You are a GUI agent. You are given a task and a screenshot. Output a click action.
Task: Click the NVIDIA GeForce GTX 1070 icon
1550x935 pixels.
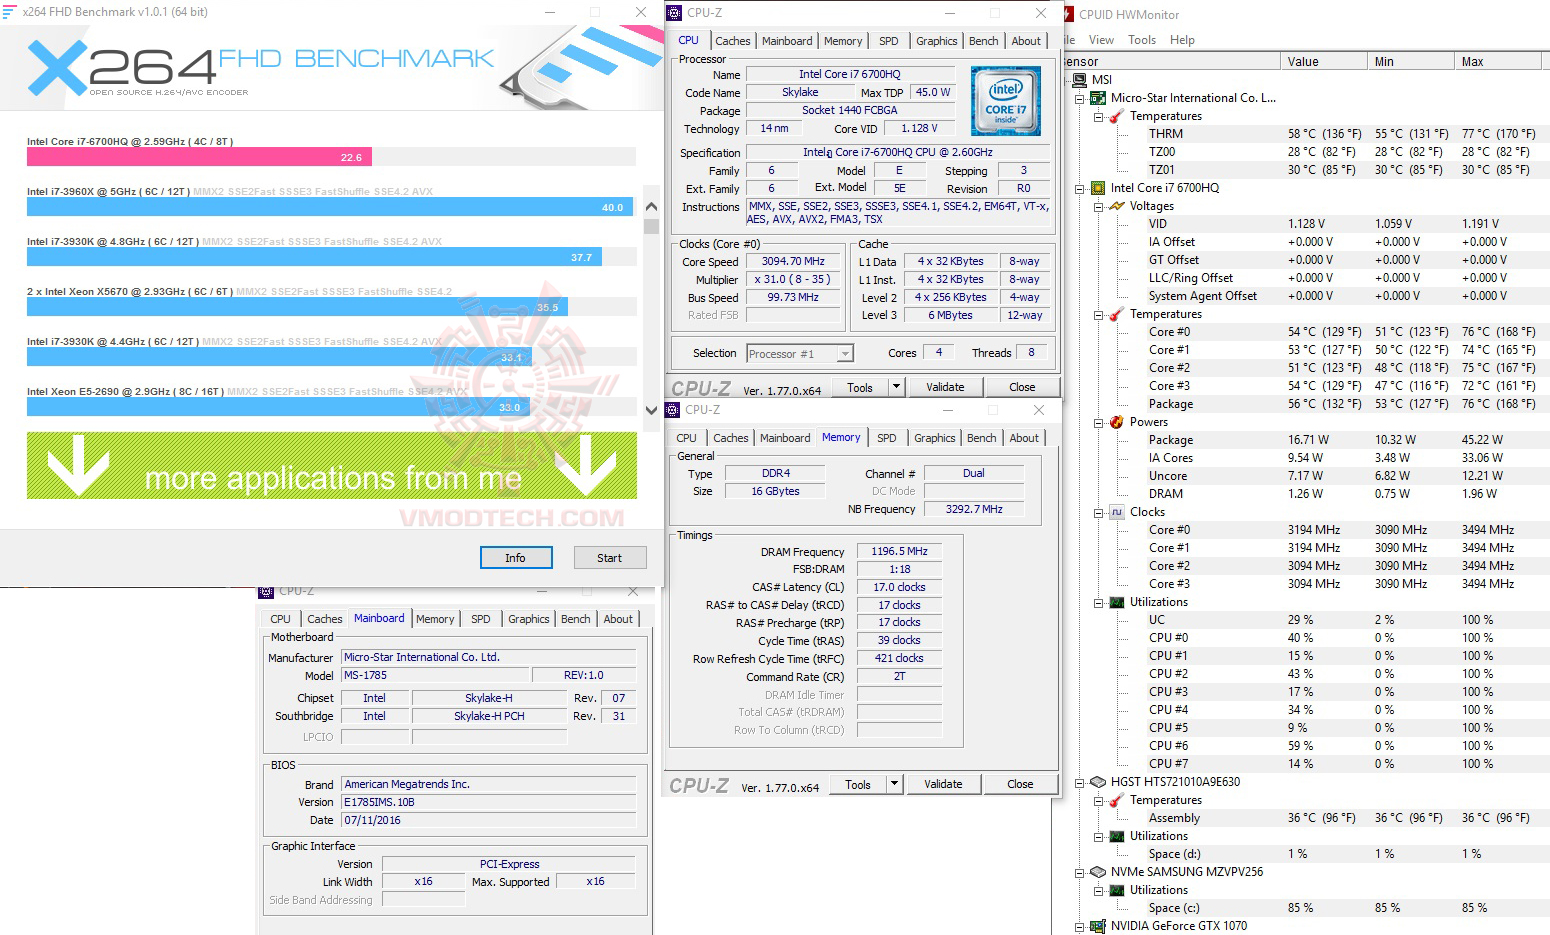[1096, 925]
